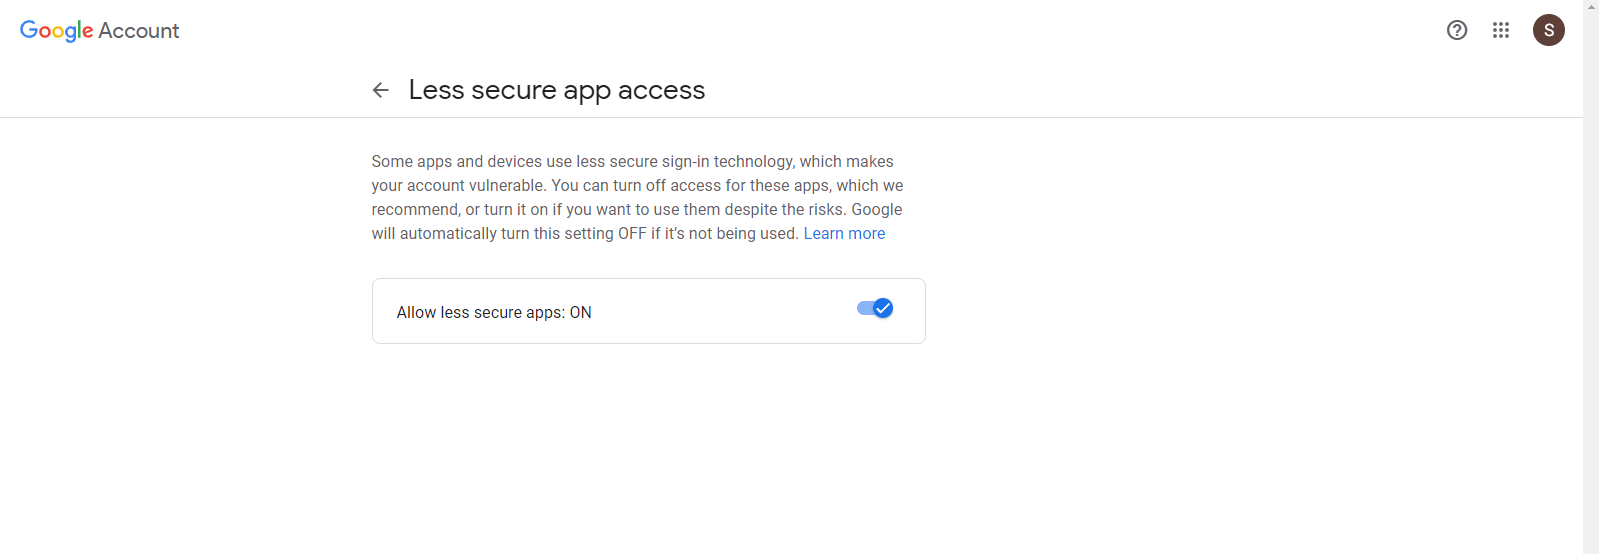Viewport: 1599px width, 554px height.
Task: Turn off the Allow less secure apps switch
Action: click(875, 308)
